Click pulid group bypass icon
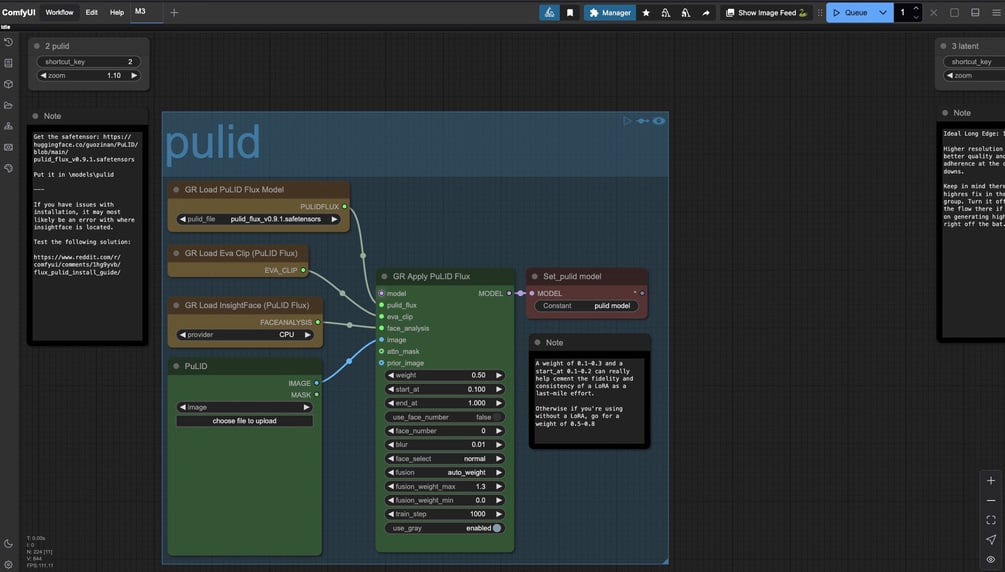This screenshot has width=1005, height=572. pos(642,121)
